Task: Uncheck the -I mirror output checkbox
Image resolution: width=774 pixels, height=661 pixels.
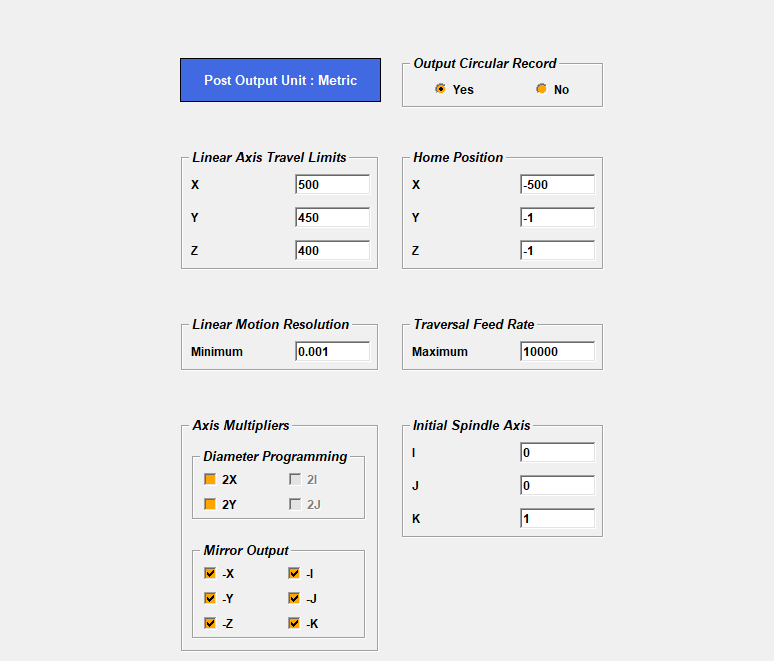Action: (294, 573)
